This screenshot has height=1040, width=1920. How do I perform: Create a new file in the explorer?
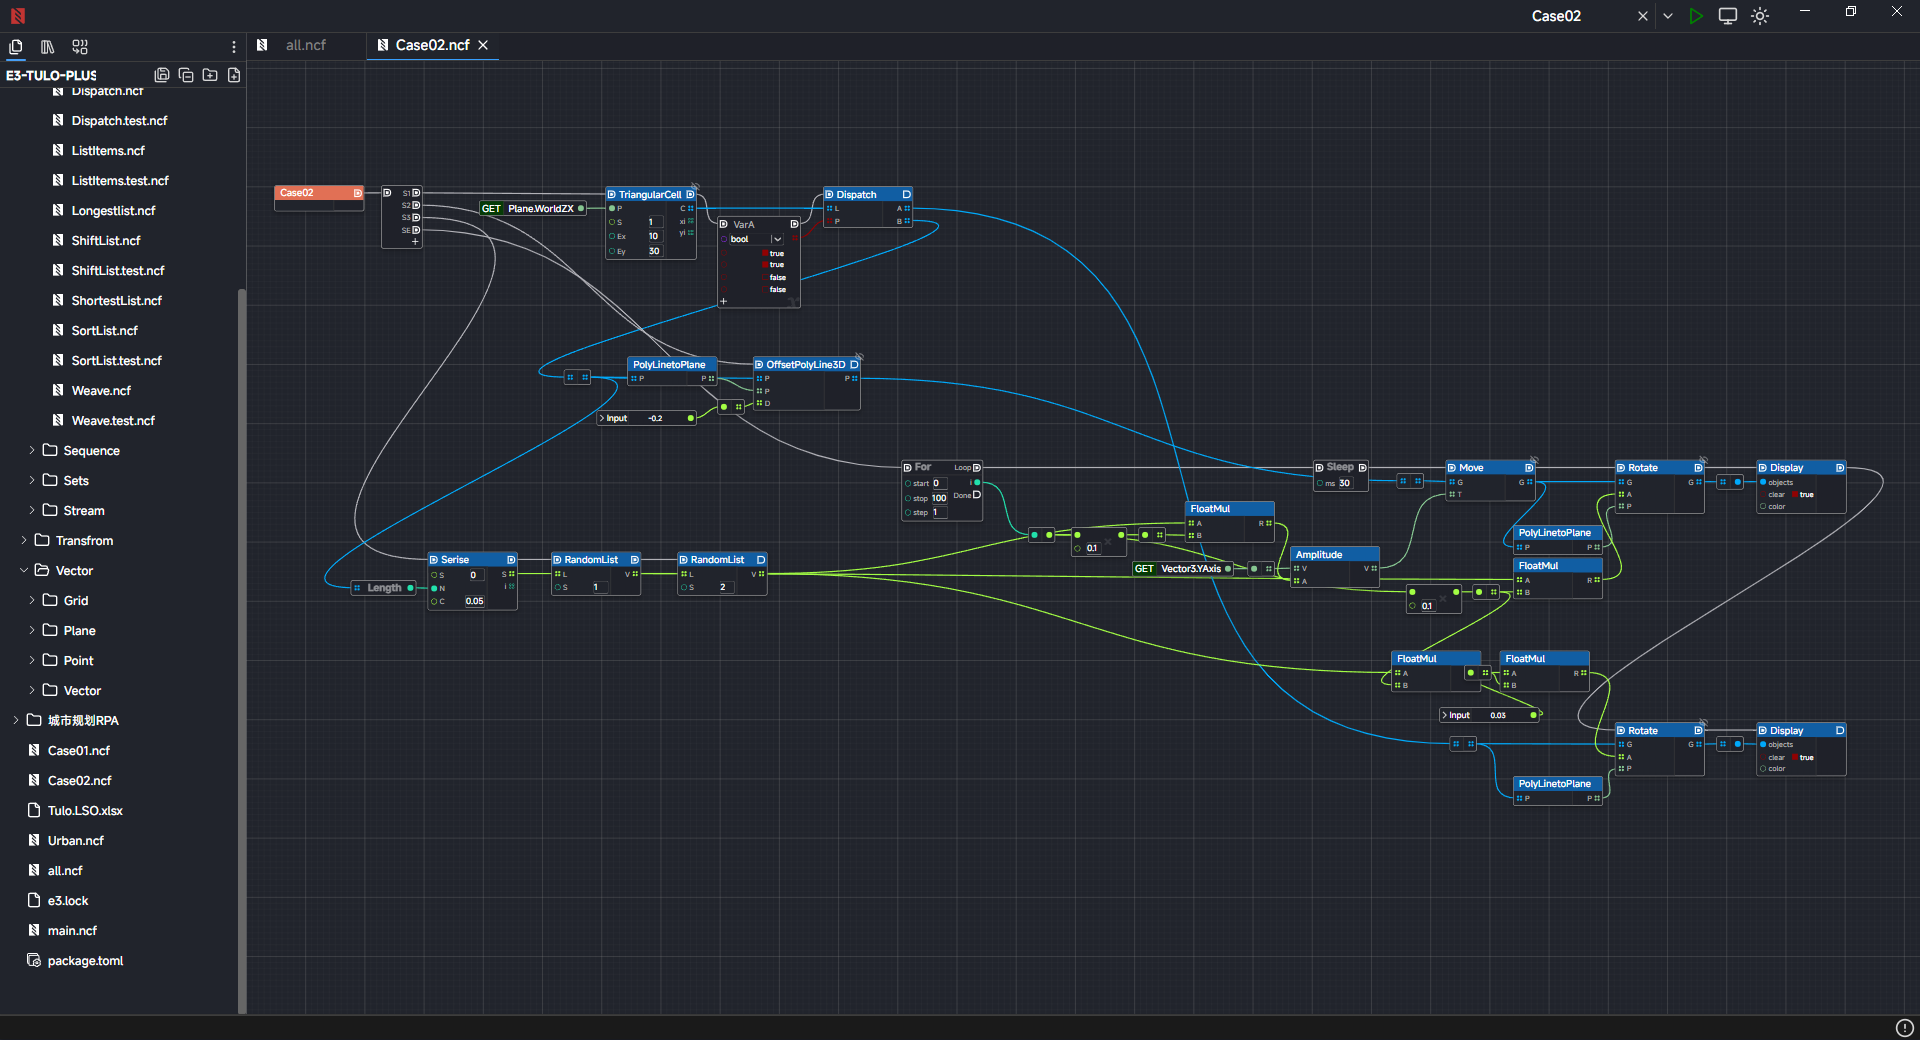click(x=234, y=75)
